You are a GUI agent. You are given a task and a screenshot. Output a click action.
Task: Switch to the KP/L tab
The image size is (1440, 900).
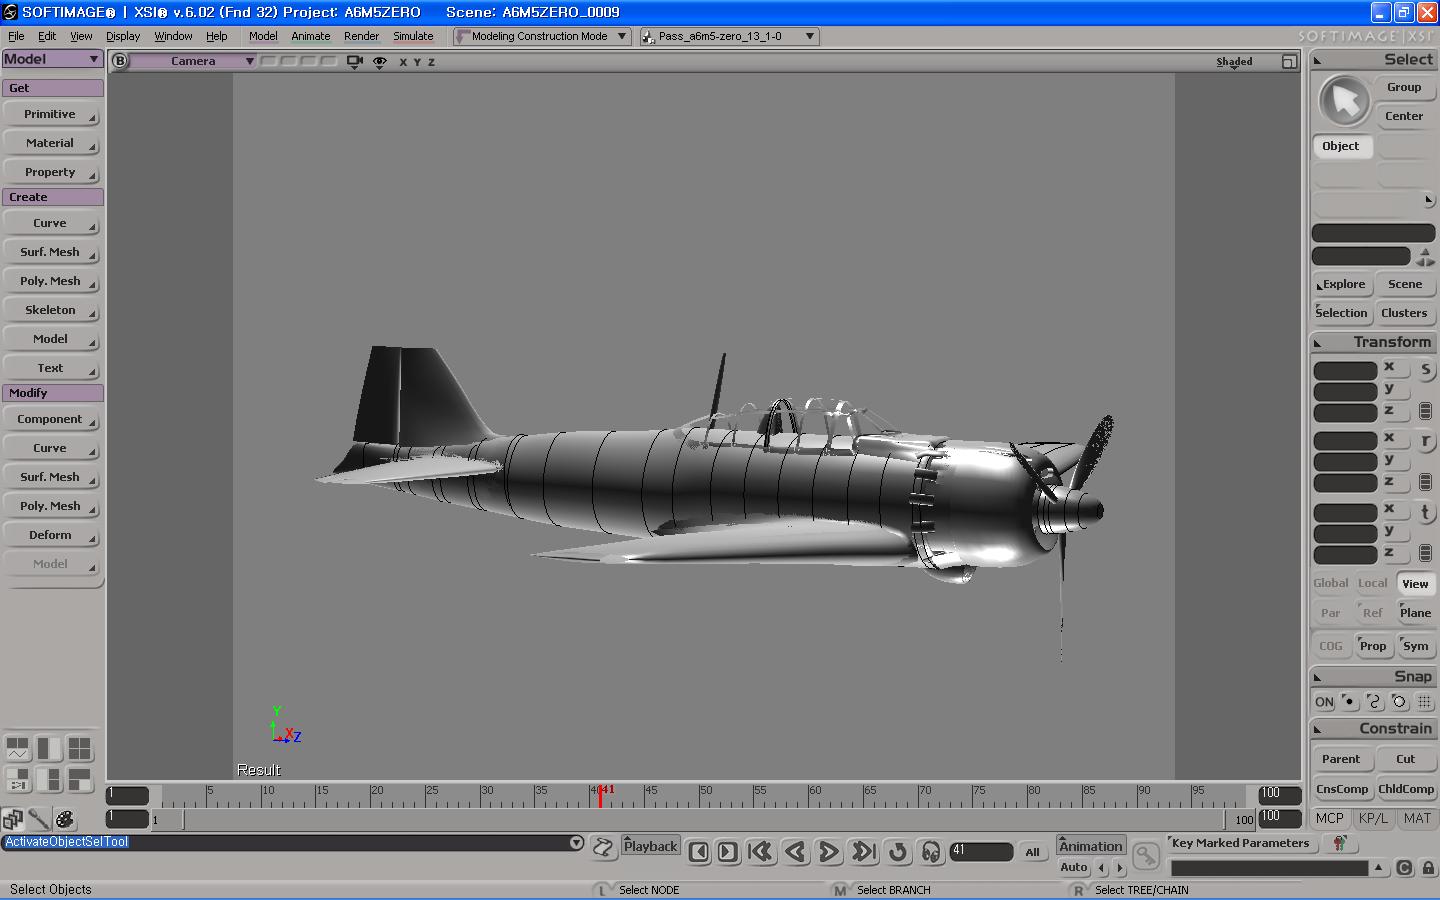(x=1373, y=818)
